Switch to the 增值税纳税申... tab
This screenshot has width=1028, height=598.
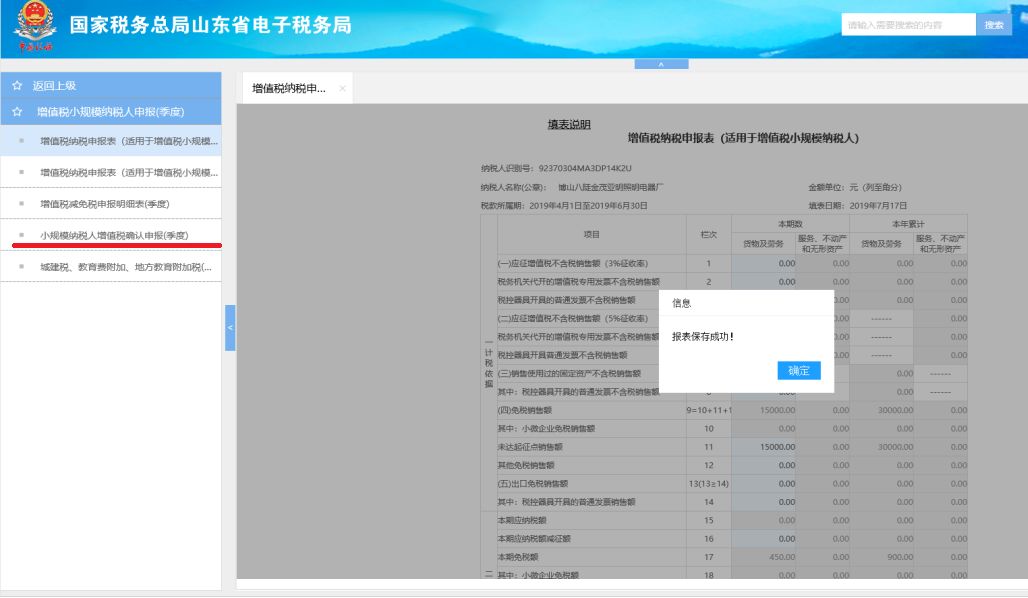click(290, 87)
